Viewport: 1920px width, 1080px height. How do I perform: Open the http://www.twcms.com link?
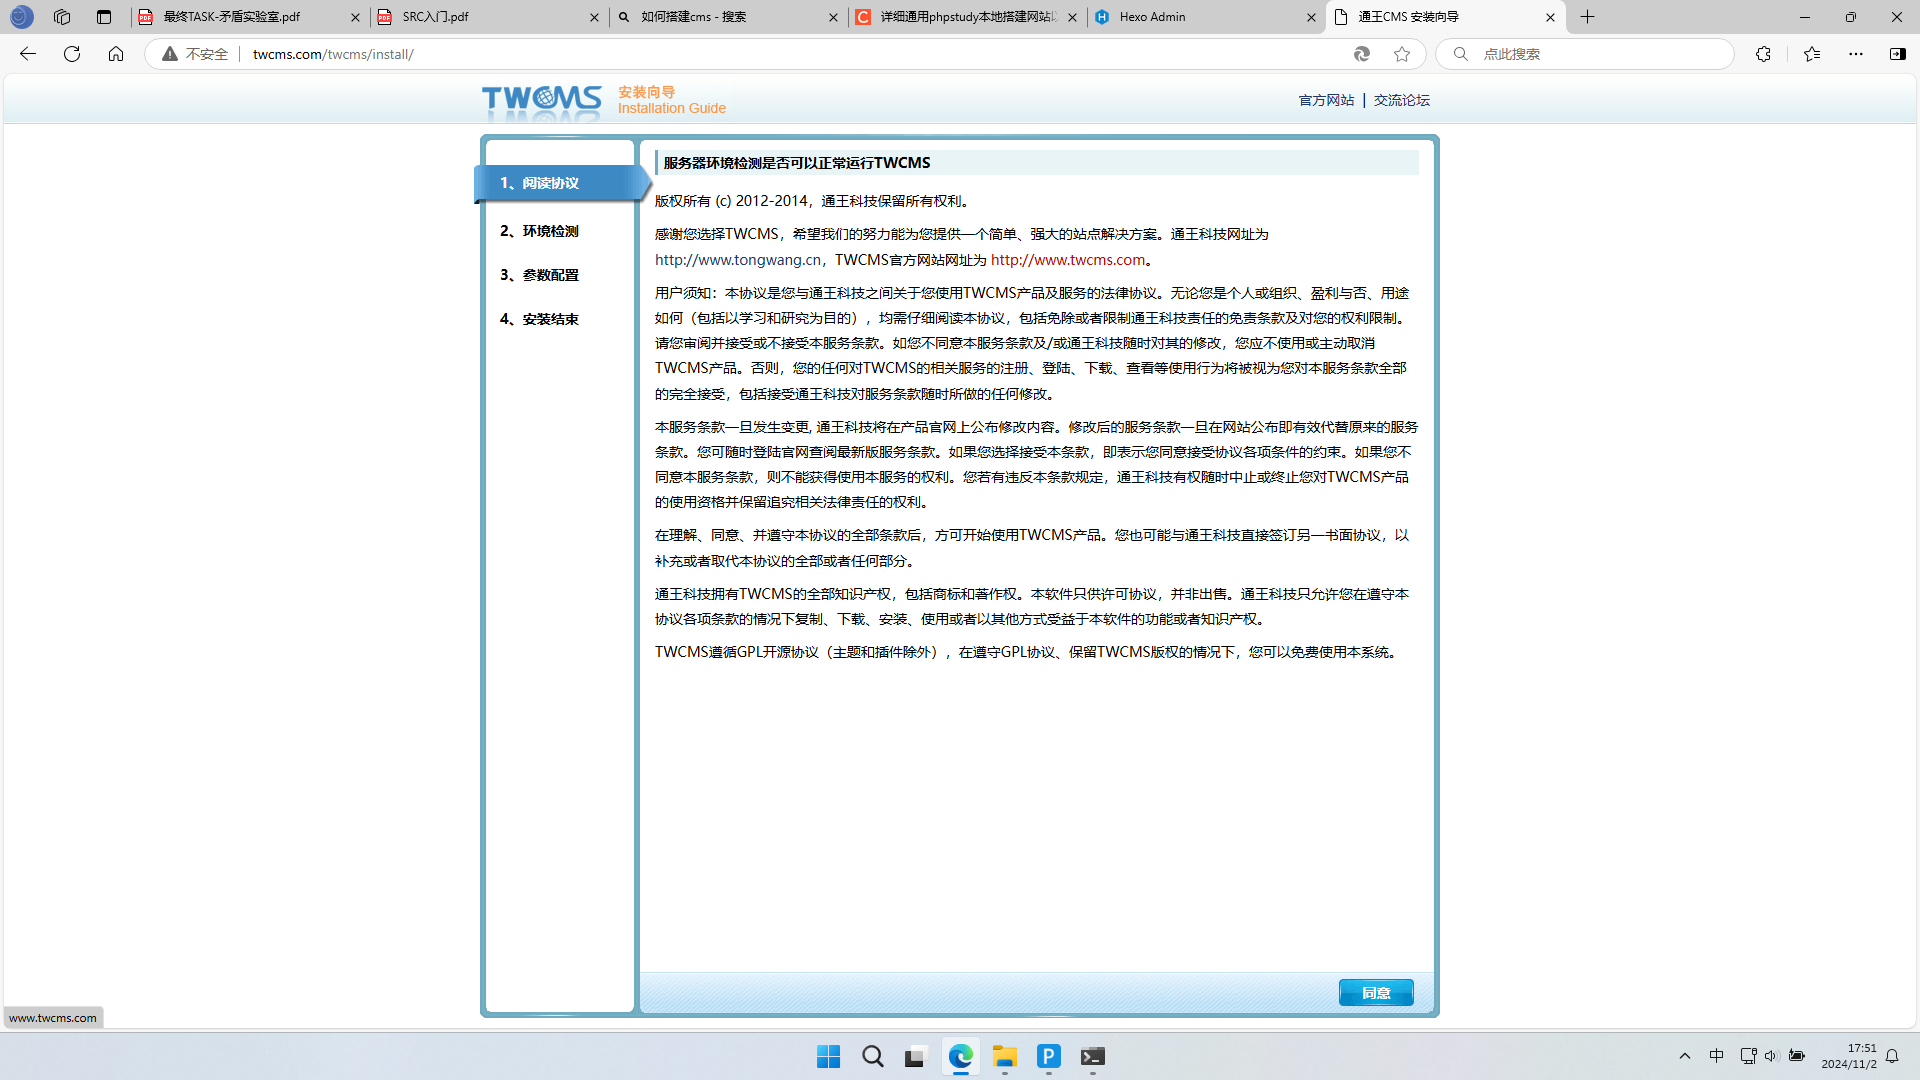pyautogui.click(x=1068, y=260)
